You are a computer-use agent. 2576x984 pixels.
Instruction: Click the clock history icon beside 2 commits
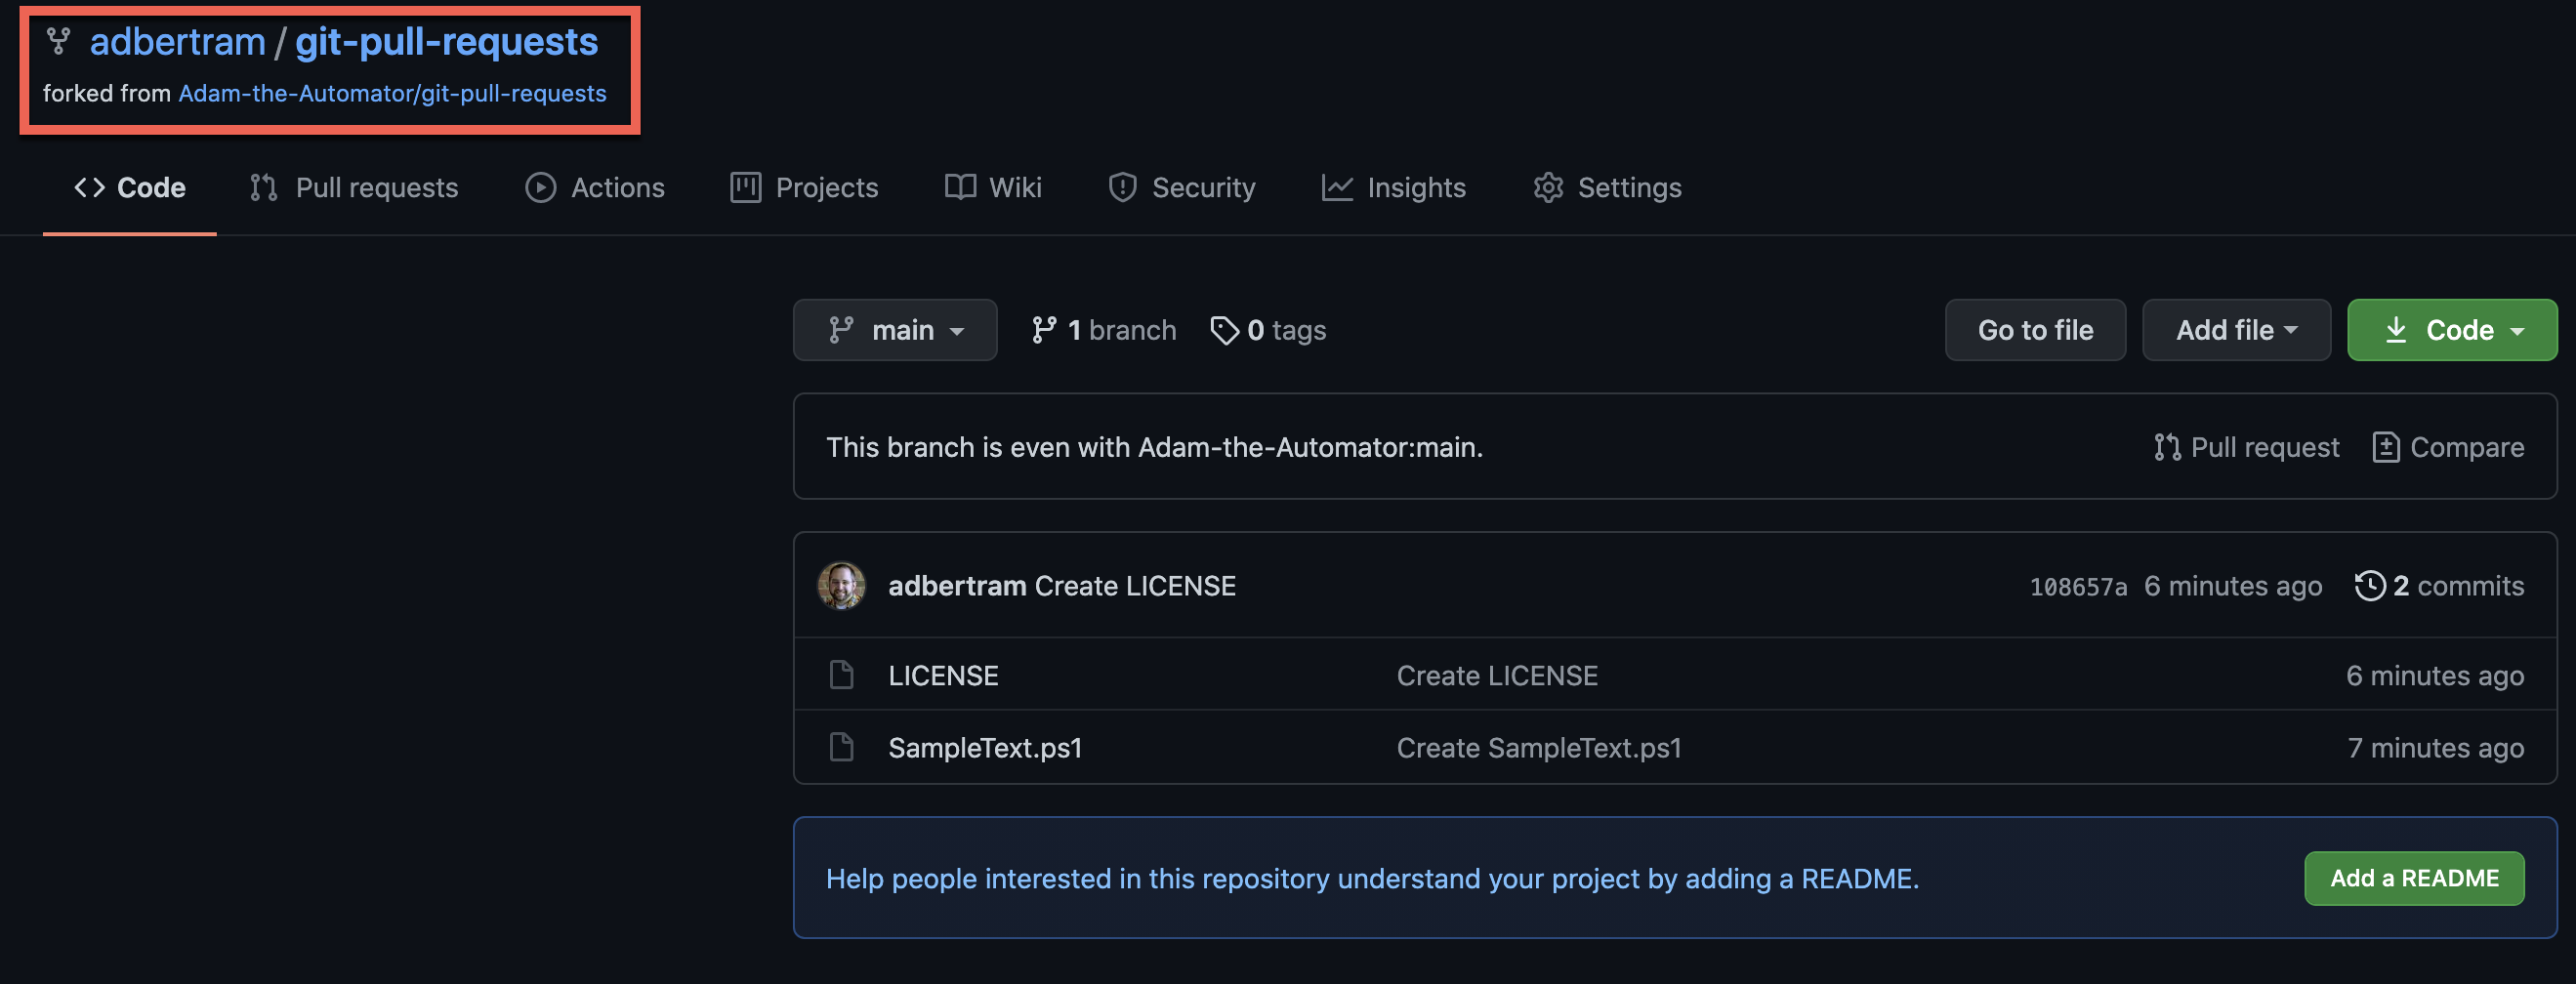[2370, 586]
